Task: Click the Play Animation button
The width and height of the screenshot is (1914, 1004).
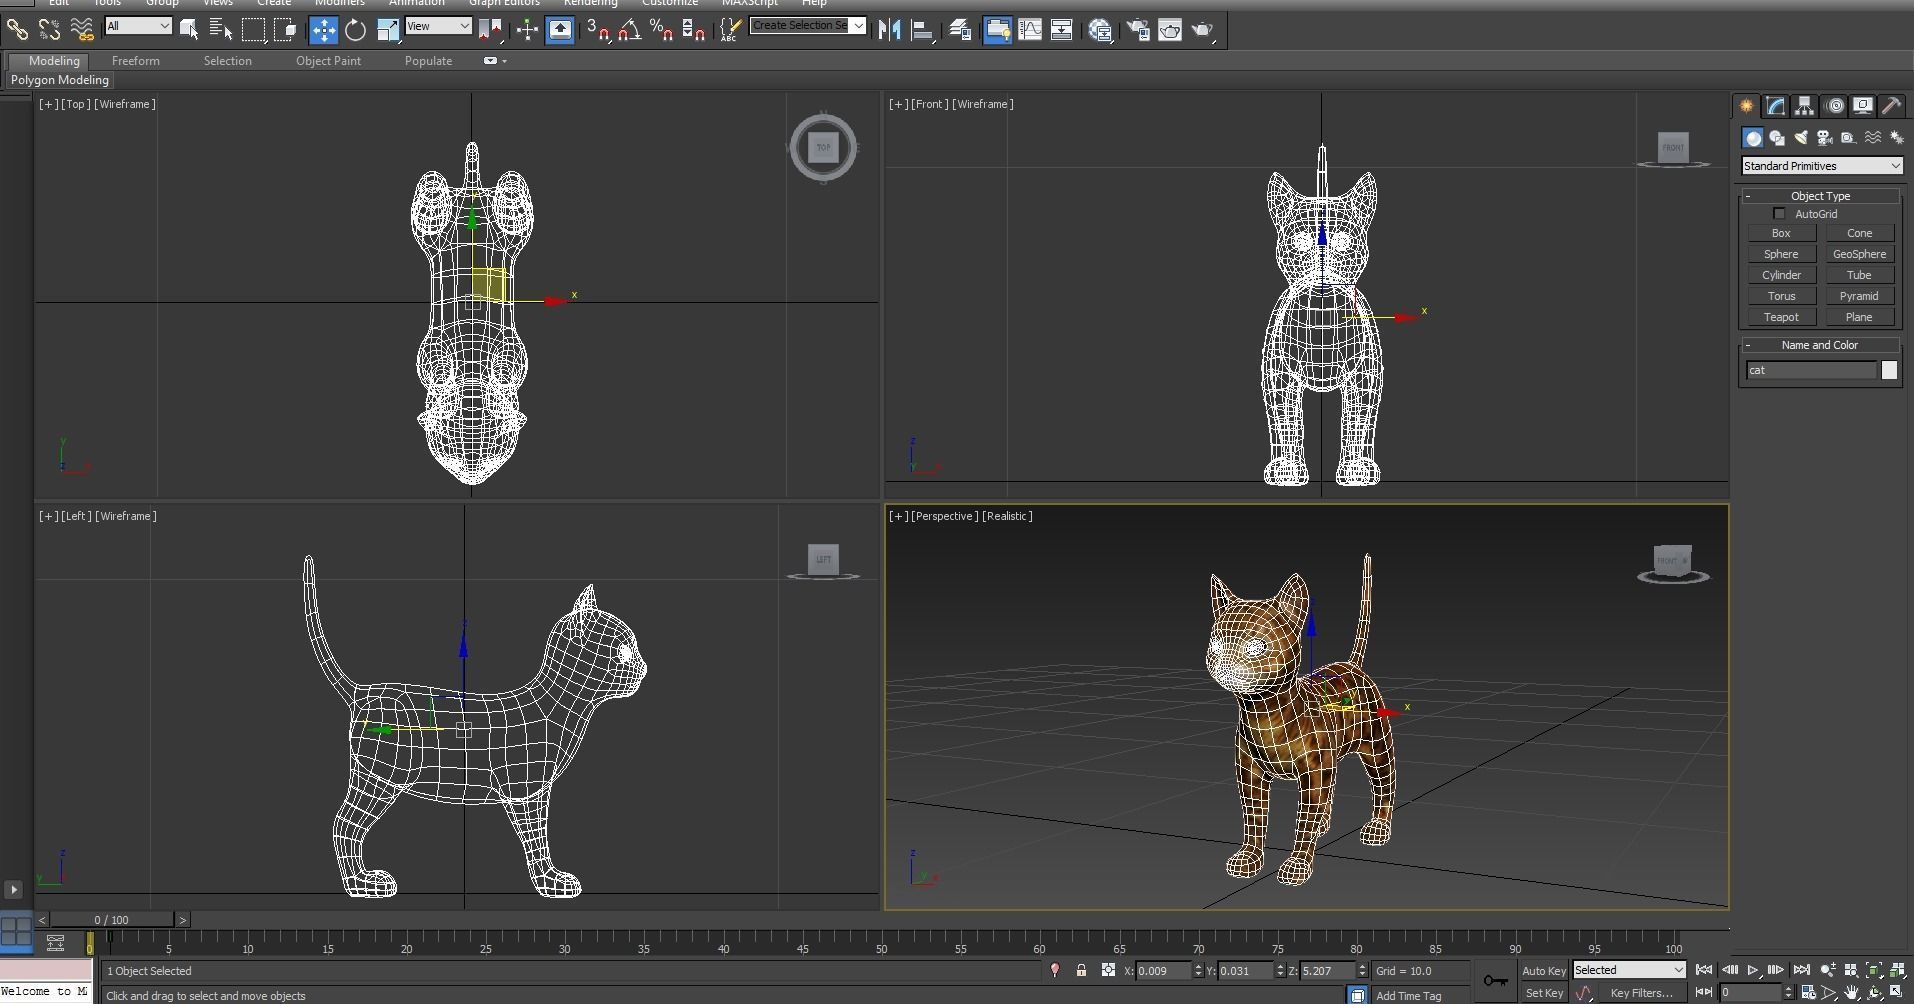Action: (1752, 970)
